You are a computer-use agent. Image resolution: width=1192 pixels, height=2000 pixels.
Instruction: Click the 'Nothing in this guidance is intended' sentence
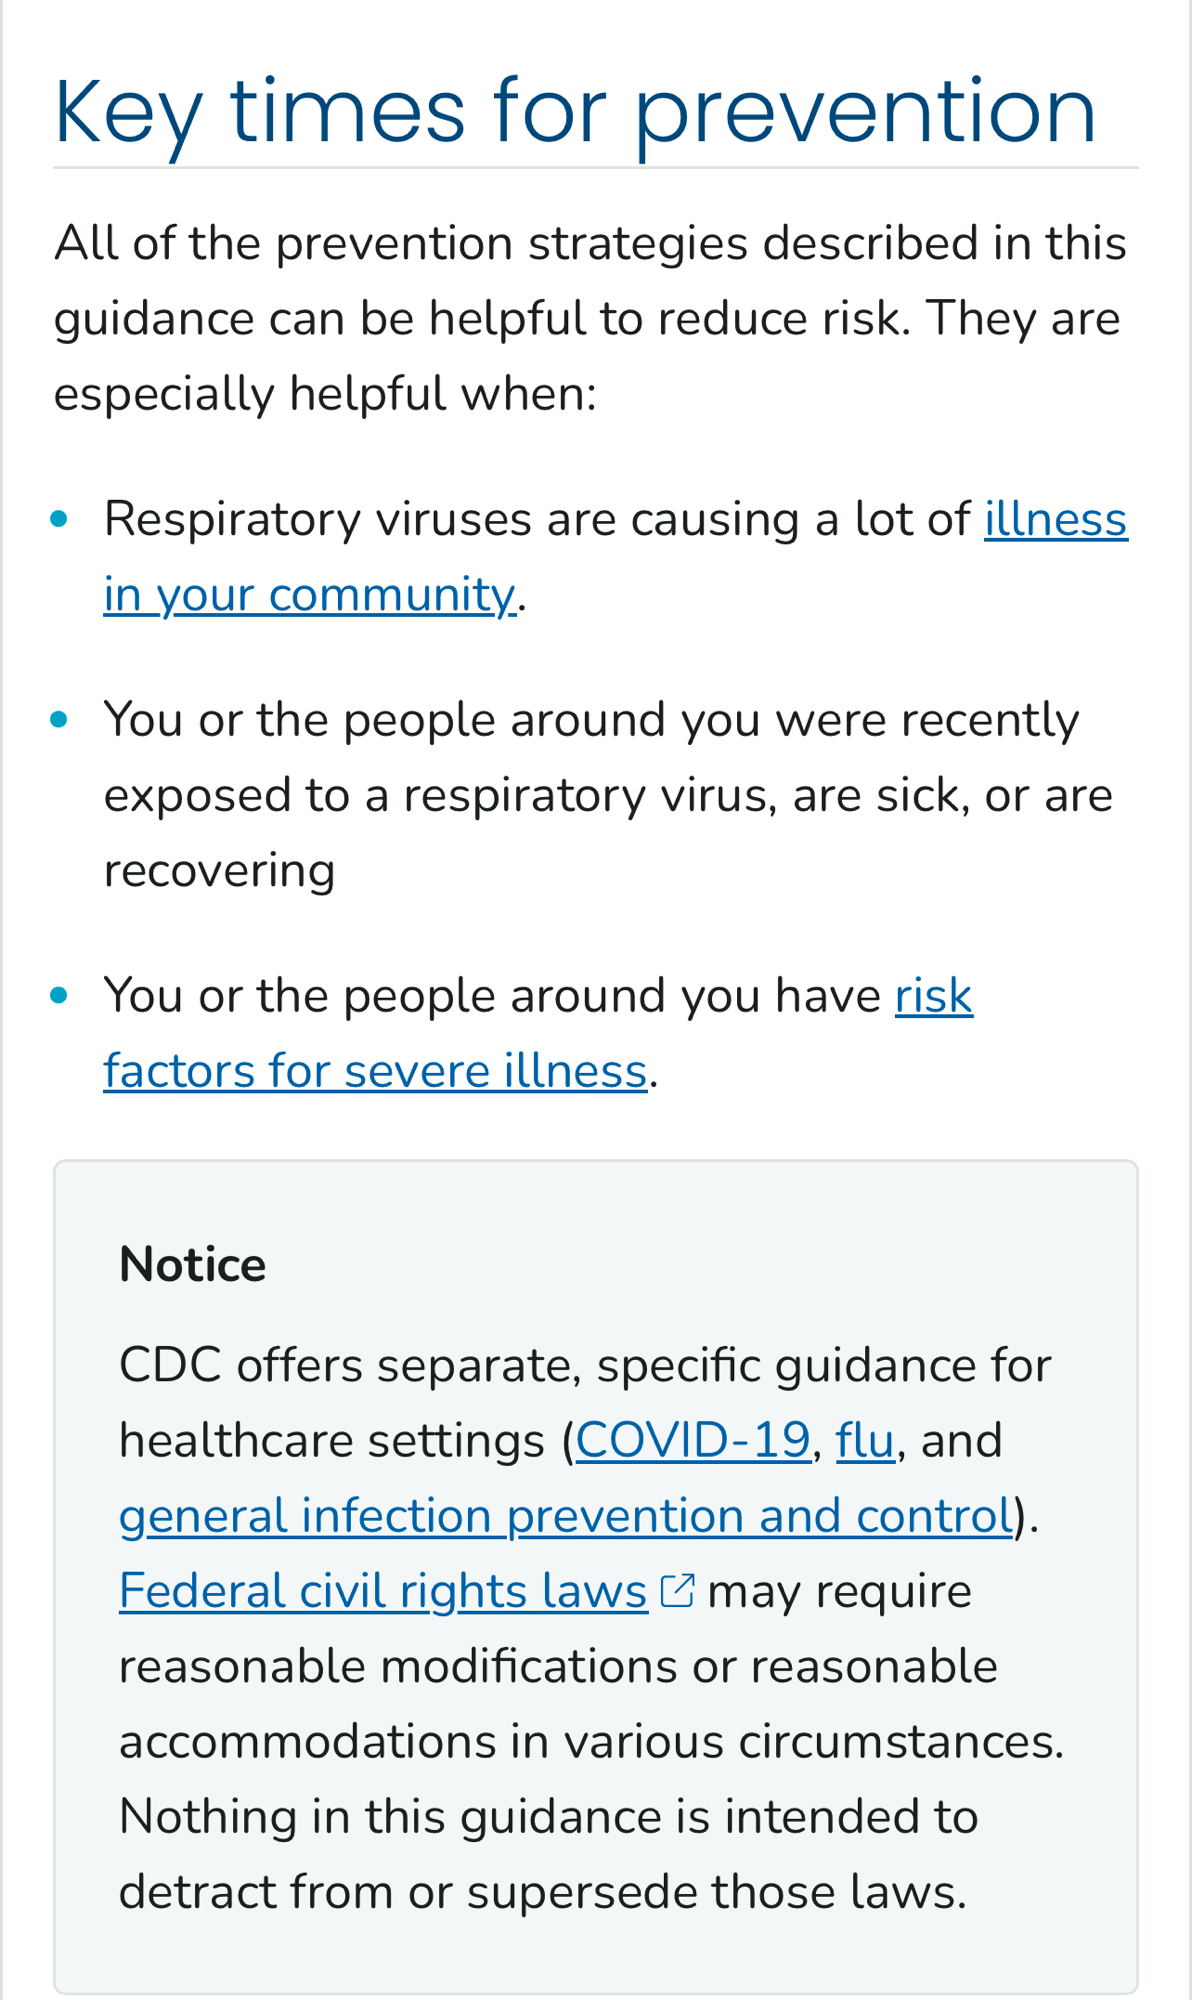(x=548, y=1817)
